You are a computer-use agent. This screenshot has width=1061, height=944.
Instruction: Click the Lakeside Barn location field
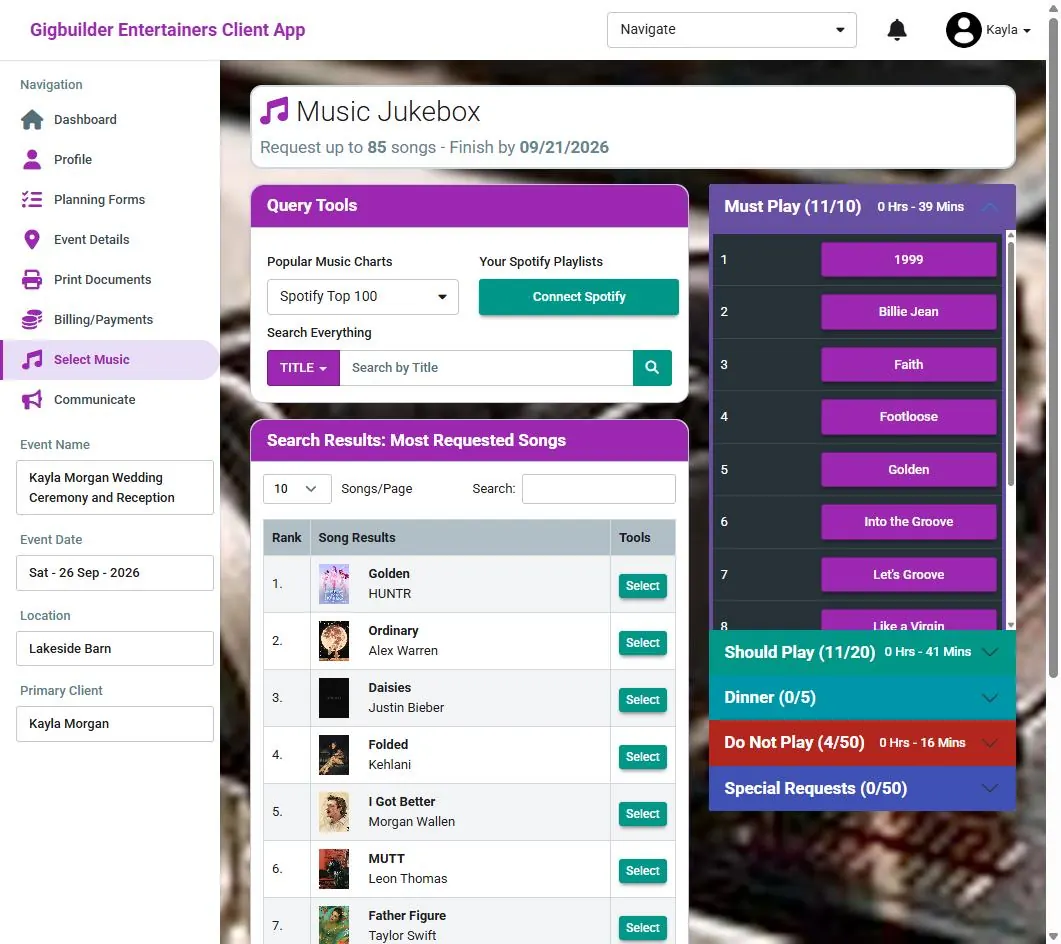click(x=115, y=648)
